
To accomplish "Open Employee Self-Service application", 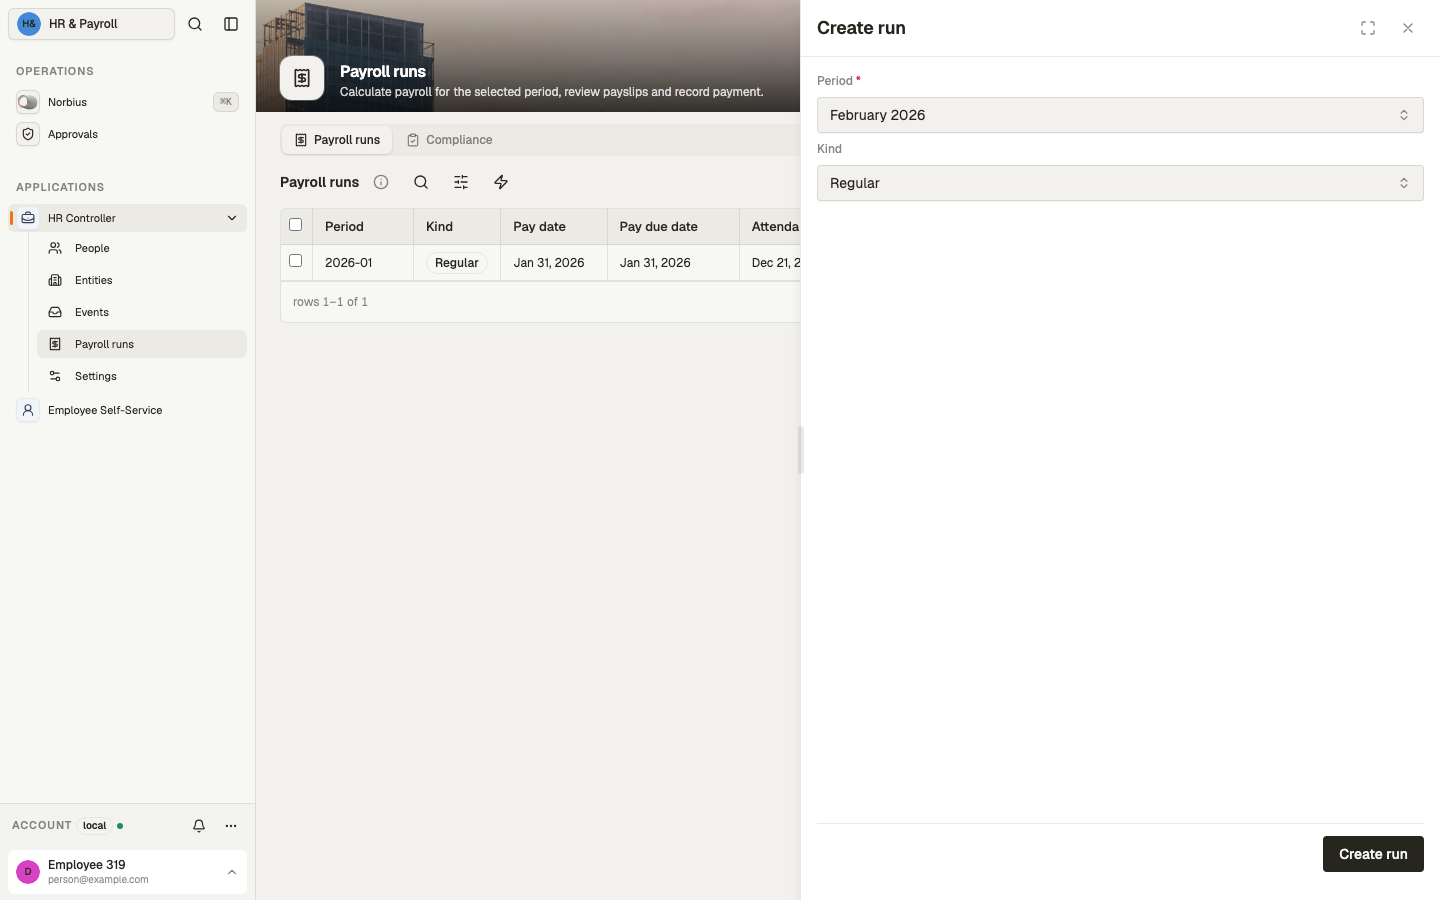I will (127, 410).
